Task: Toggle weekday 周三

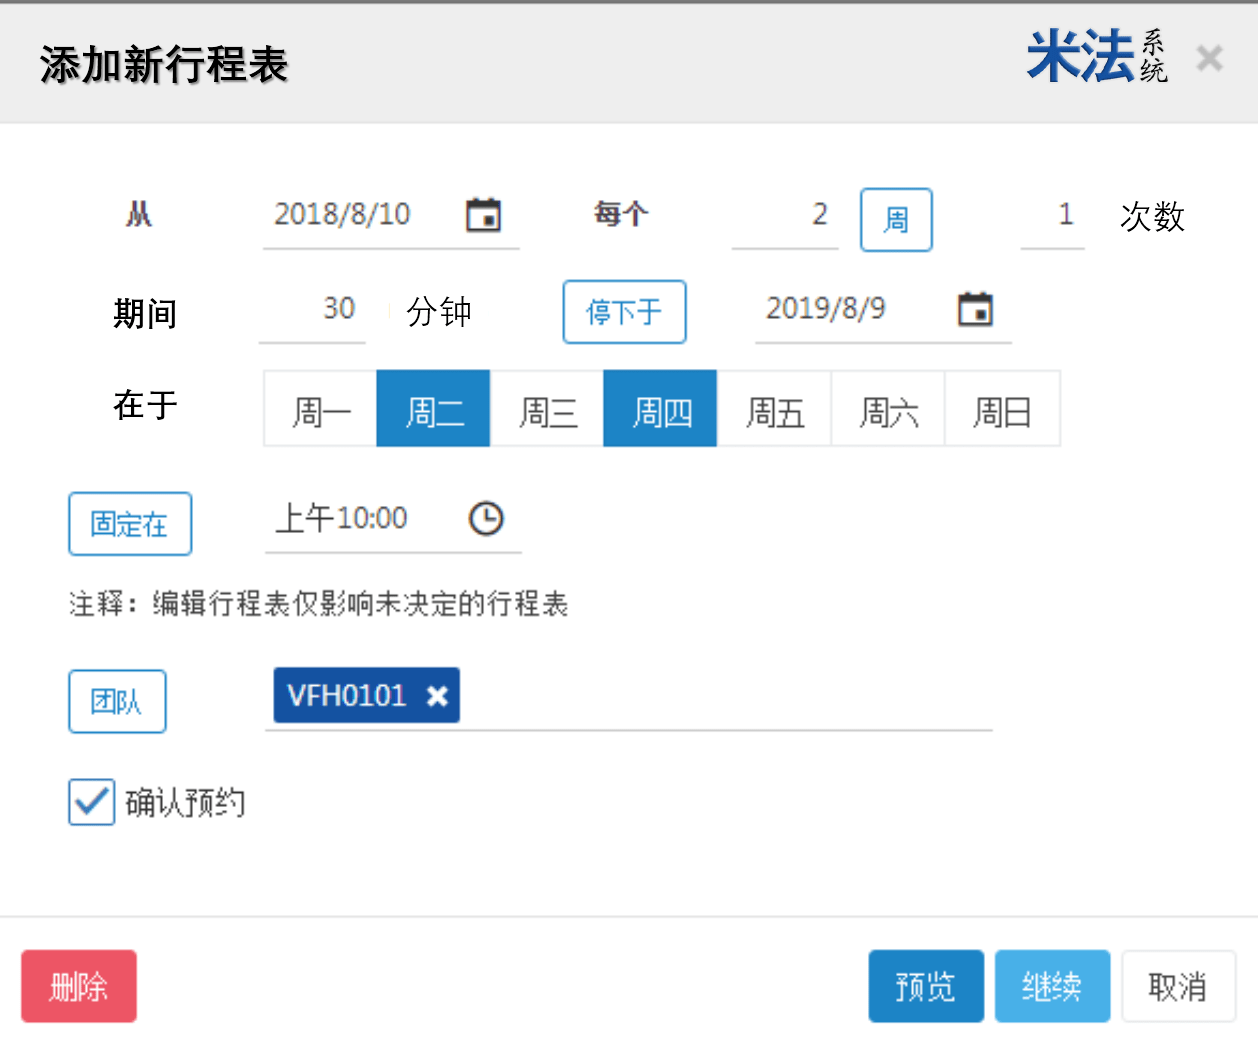Action: point(547,408)
